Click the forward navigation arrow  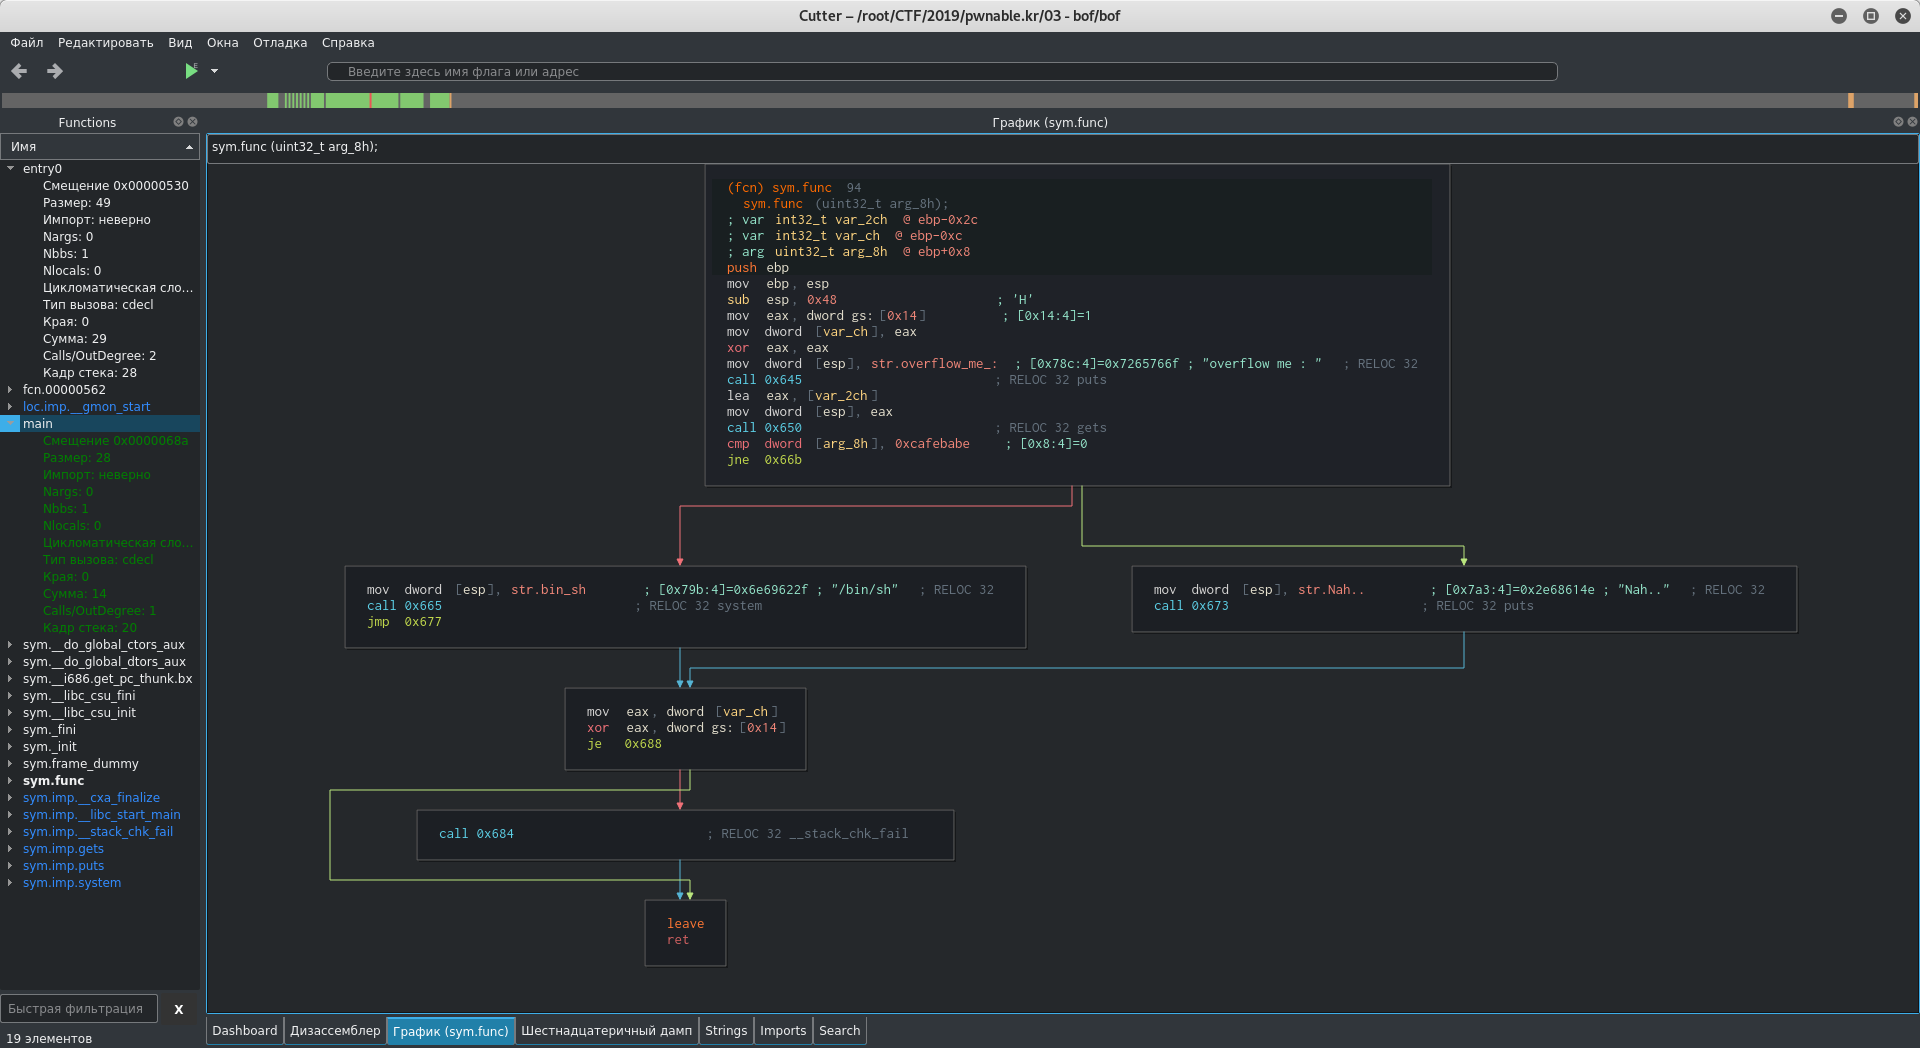55,71
